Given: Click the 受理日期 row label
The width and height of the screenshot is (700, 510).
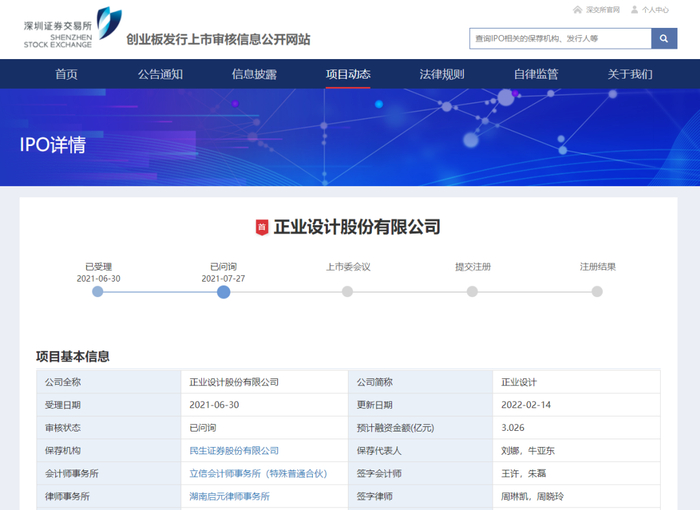Looking at the screenshot, I should coord(62,405).
